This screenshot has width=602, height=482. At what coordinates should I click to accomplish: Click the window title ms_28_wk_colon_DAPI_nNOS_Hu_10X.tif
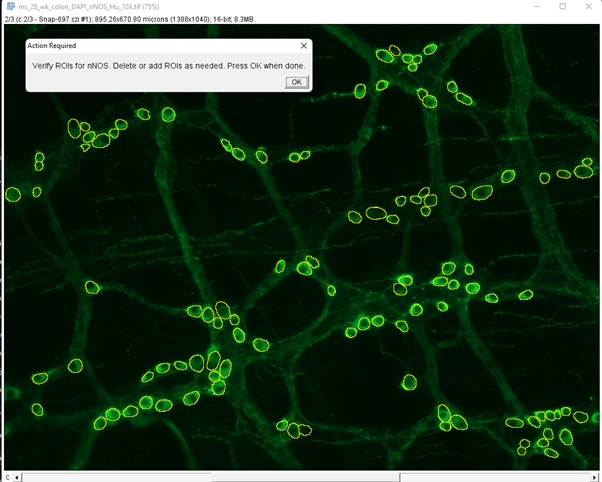pos(82,6)
